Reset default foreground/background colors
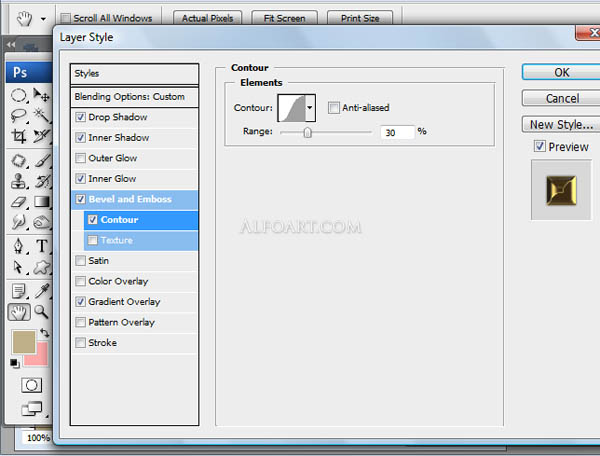This screenshot has height=456, width=600. tap(15, 363)
